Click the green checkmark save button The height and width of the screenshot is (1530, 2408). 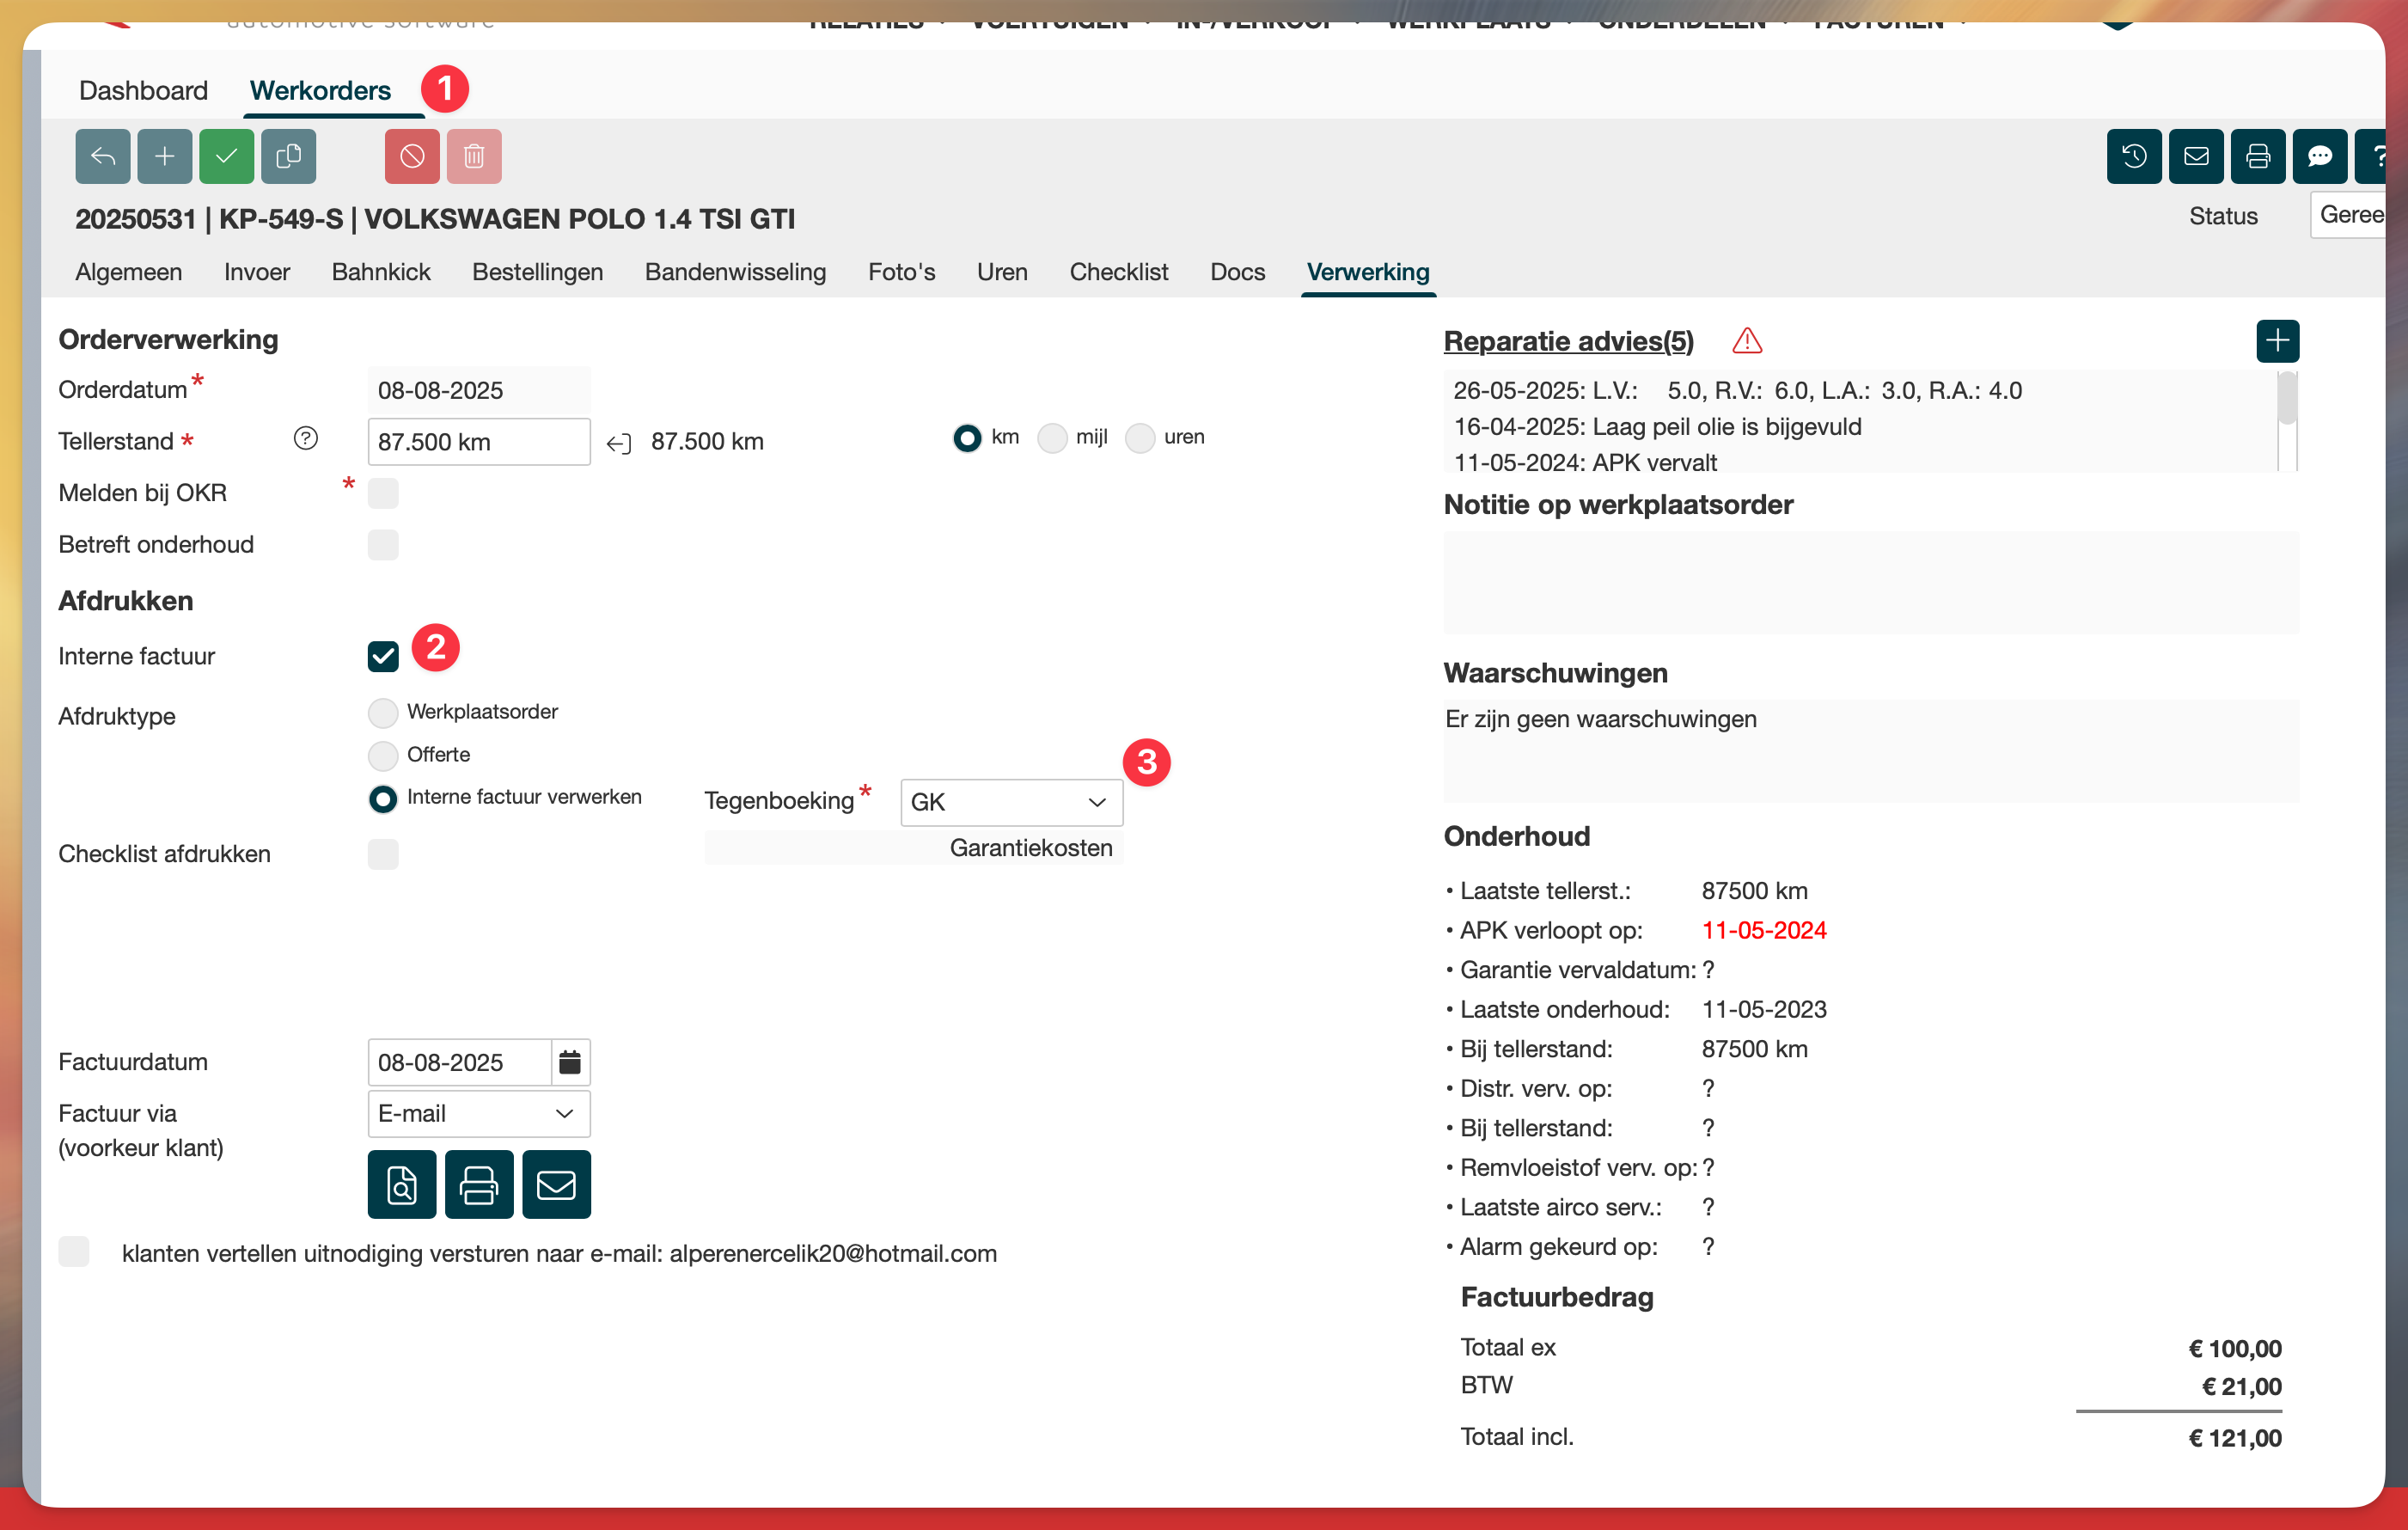pos(226,156)
